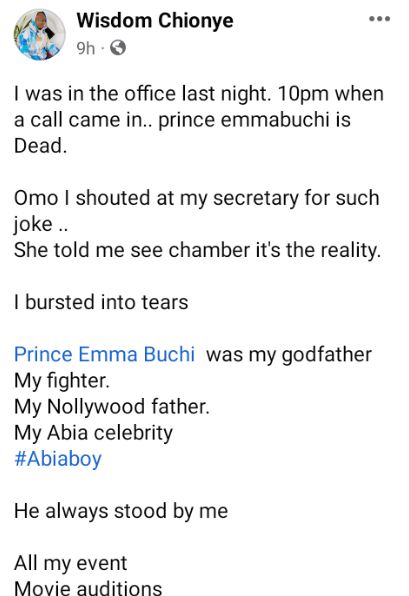This screenshot has height=596, width=409.
Task: Click the line starting "I was in the office"
Action: (199, 94)
